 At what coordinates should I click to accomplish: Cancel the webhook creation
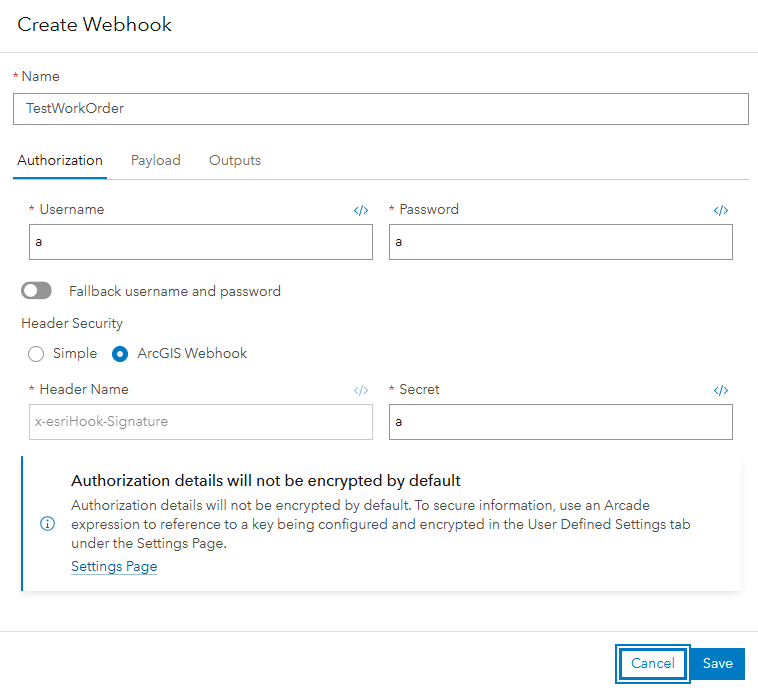point(652,663)
